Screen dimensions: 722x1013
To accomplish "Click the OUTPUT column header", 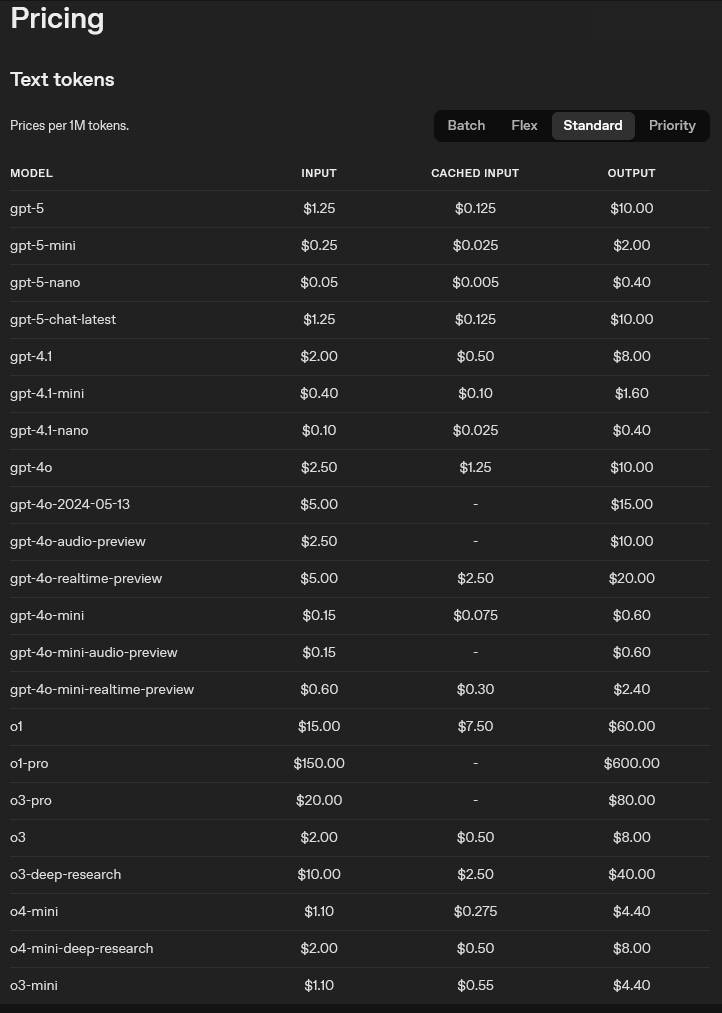I will point(632,173).
